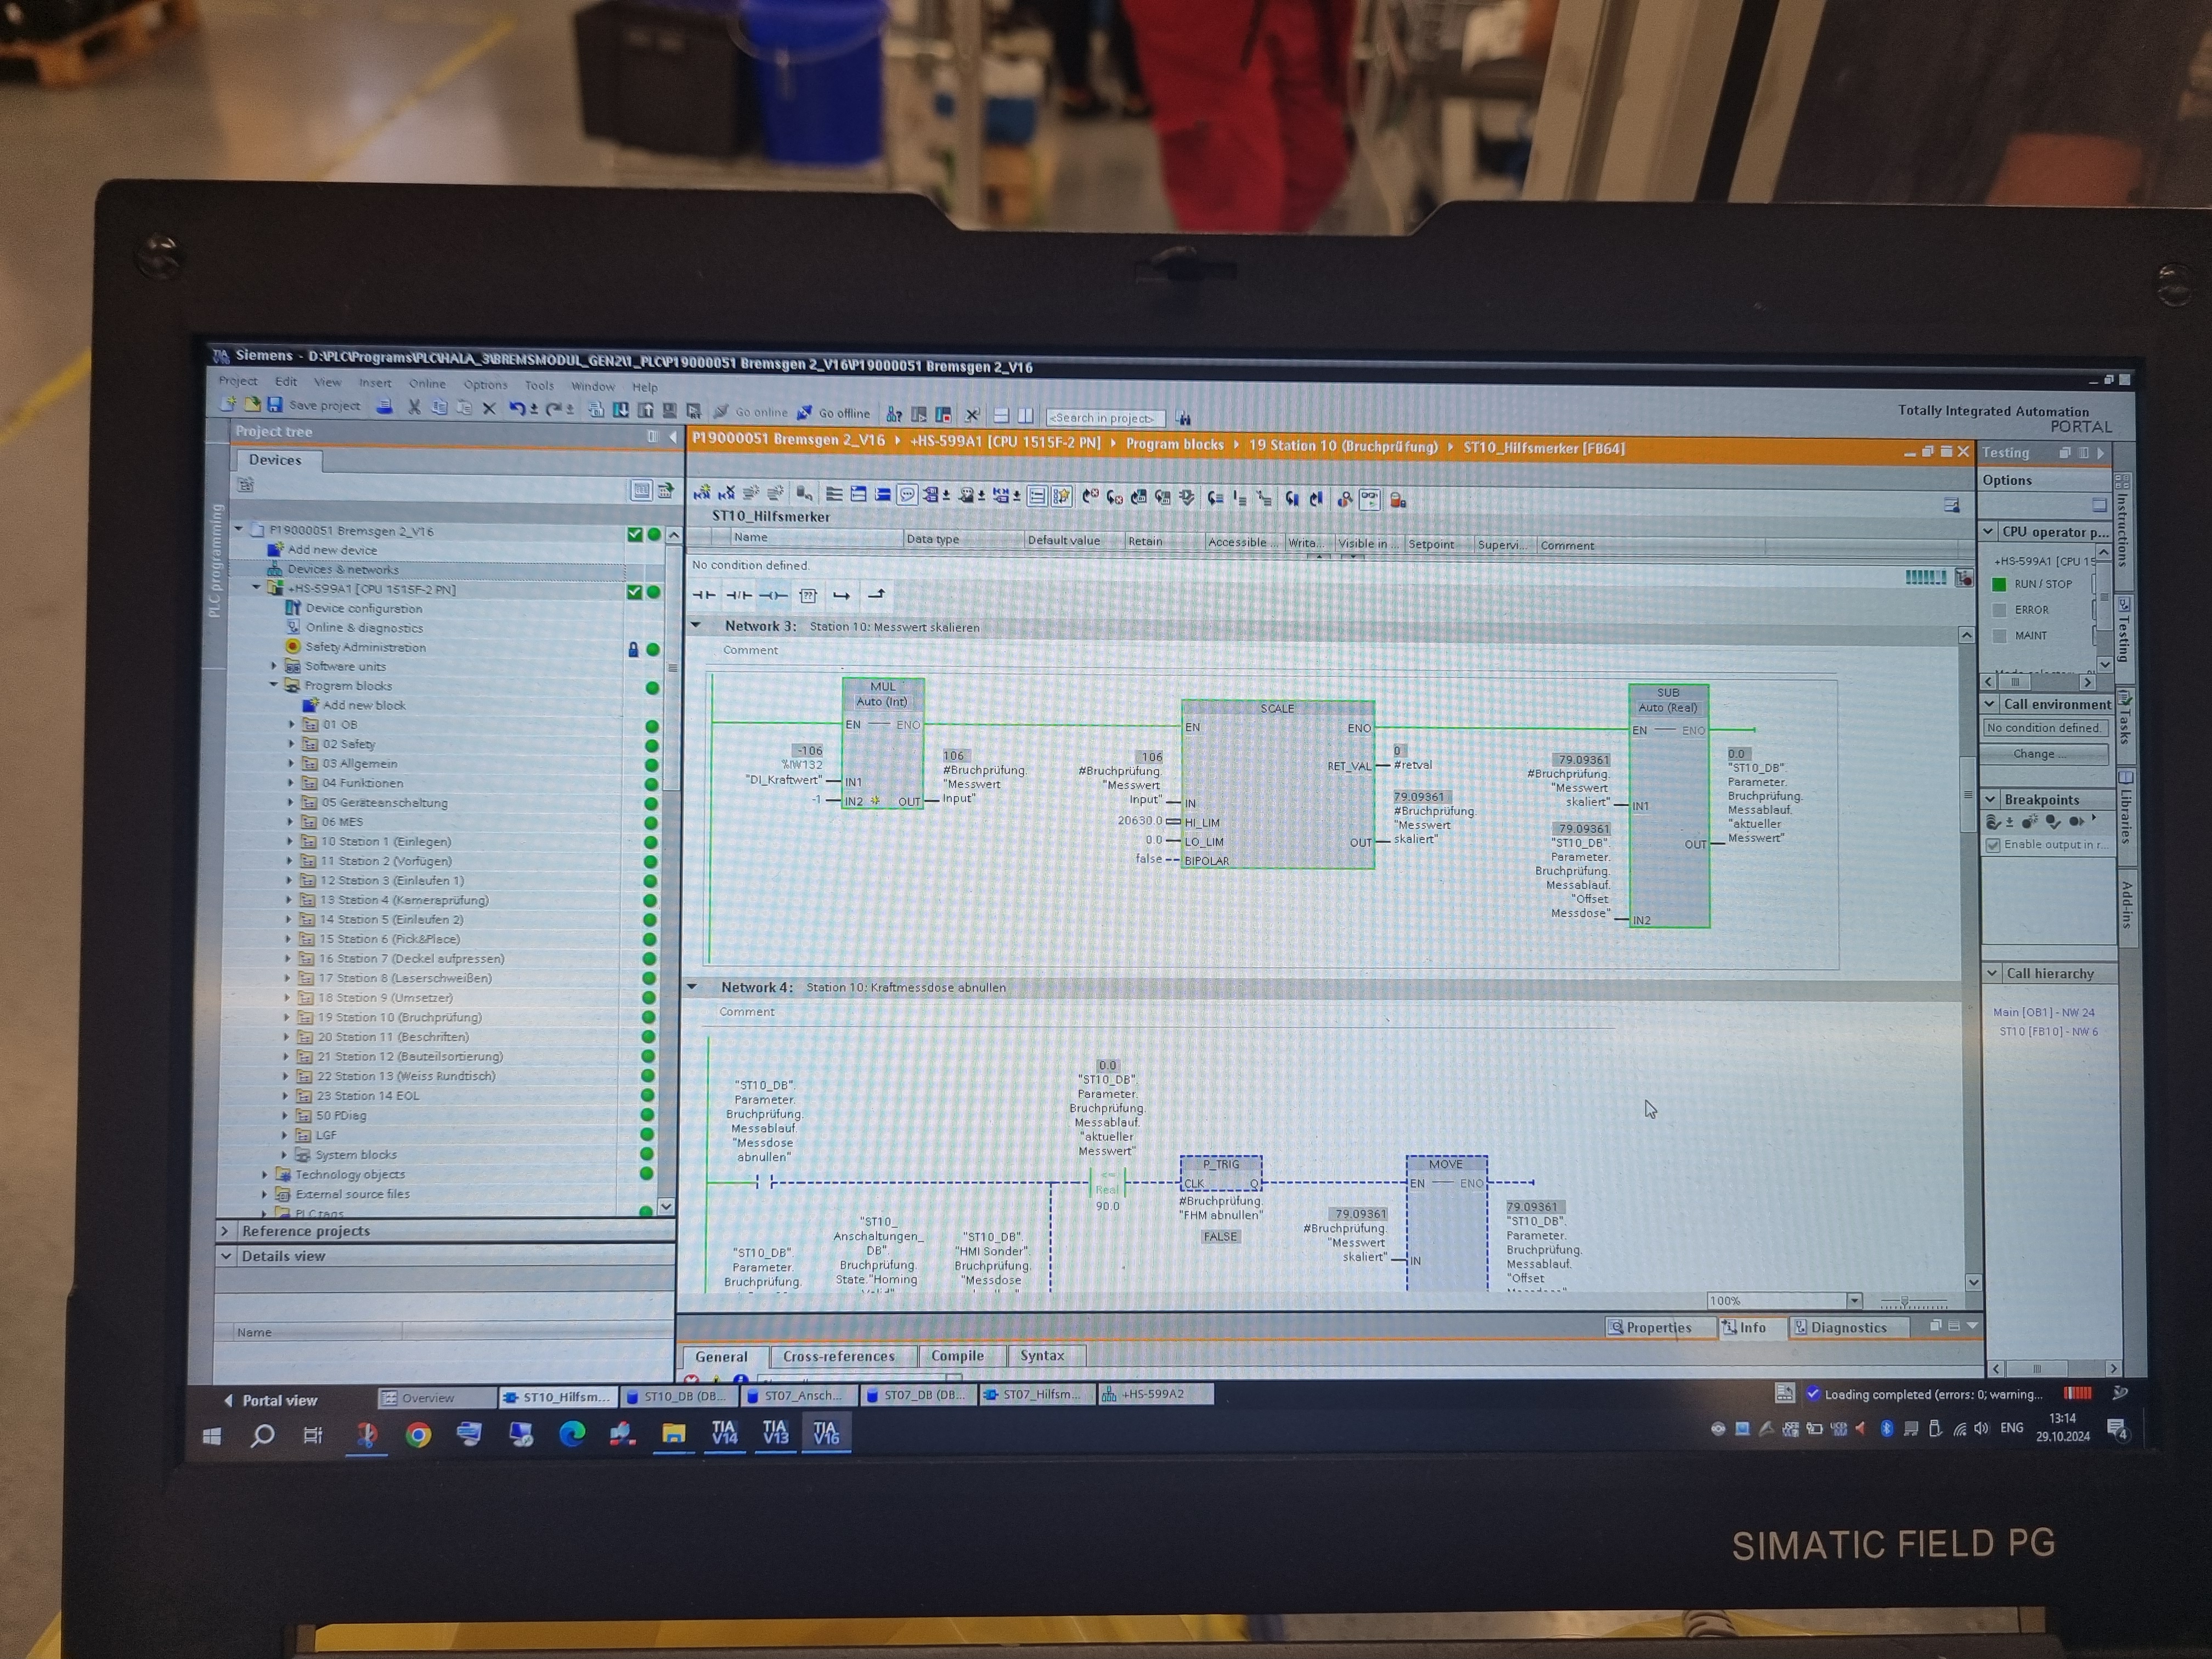Click the taskbar search magnifier
This screenshot has width=2212, height=1659.
(262, 1437)
